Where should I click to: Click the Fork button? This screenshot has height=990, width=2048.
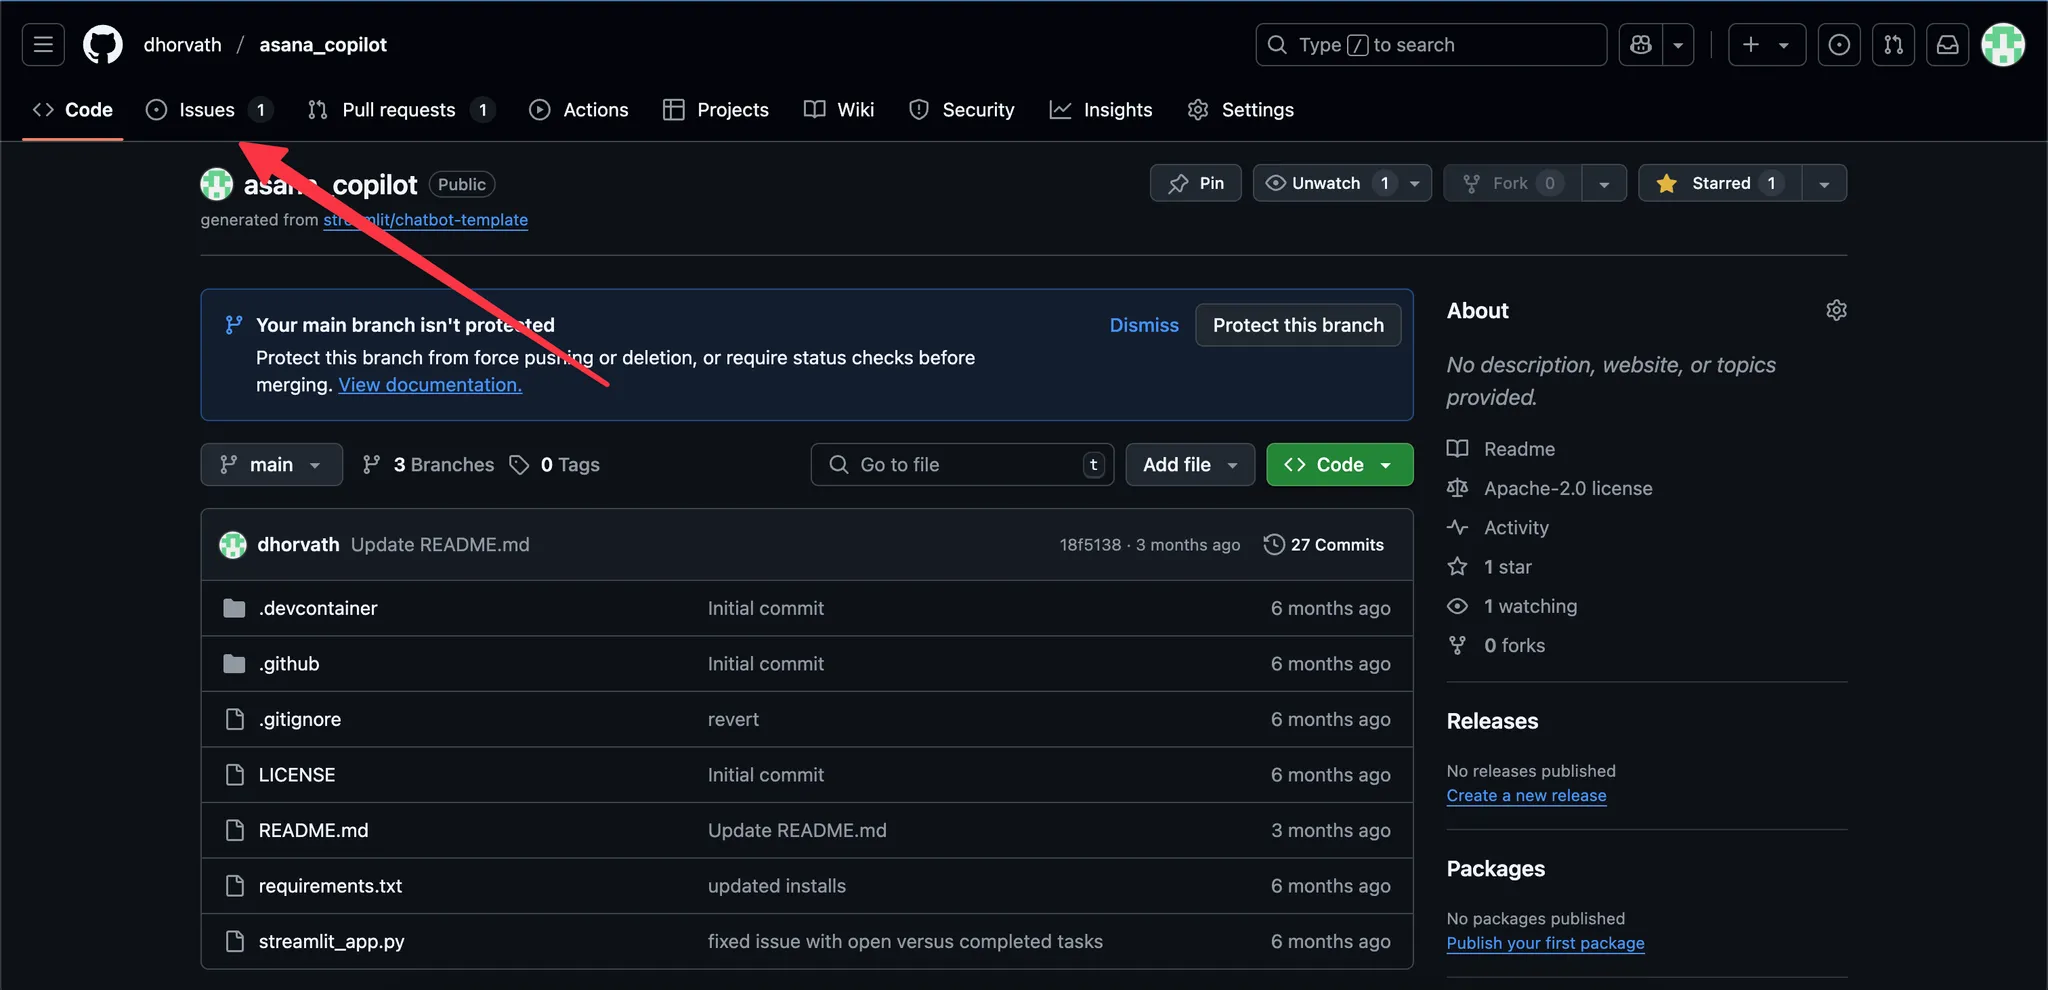pyautogui.click(x=1513, y=183)
